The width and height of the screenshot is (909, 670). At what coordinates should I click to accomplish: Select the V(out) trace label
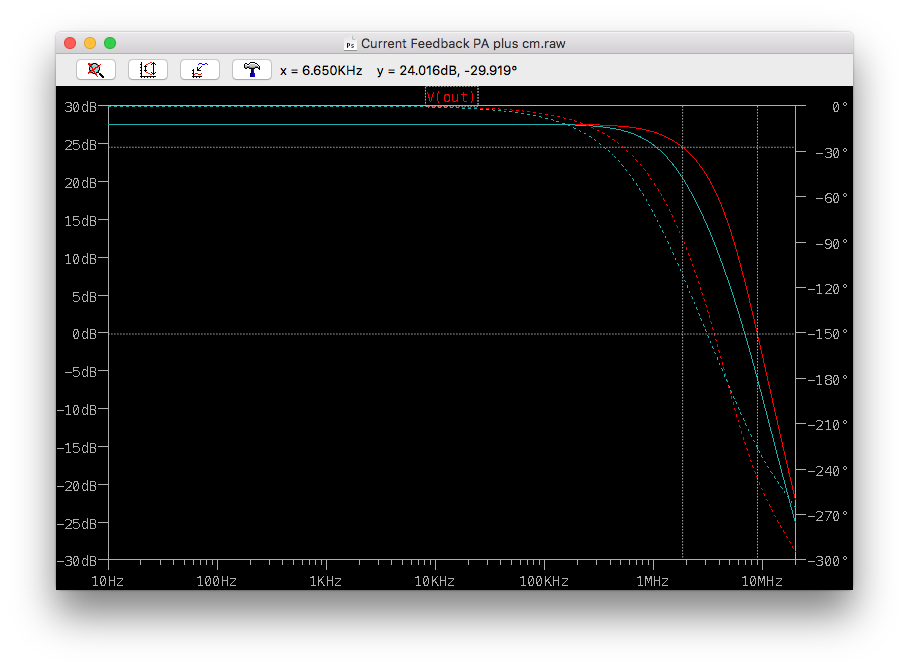click(451, 97)
